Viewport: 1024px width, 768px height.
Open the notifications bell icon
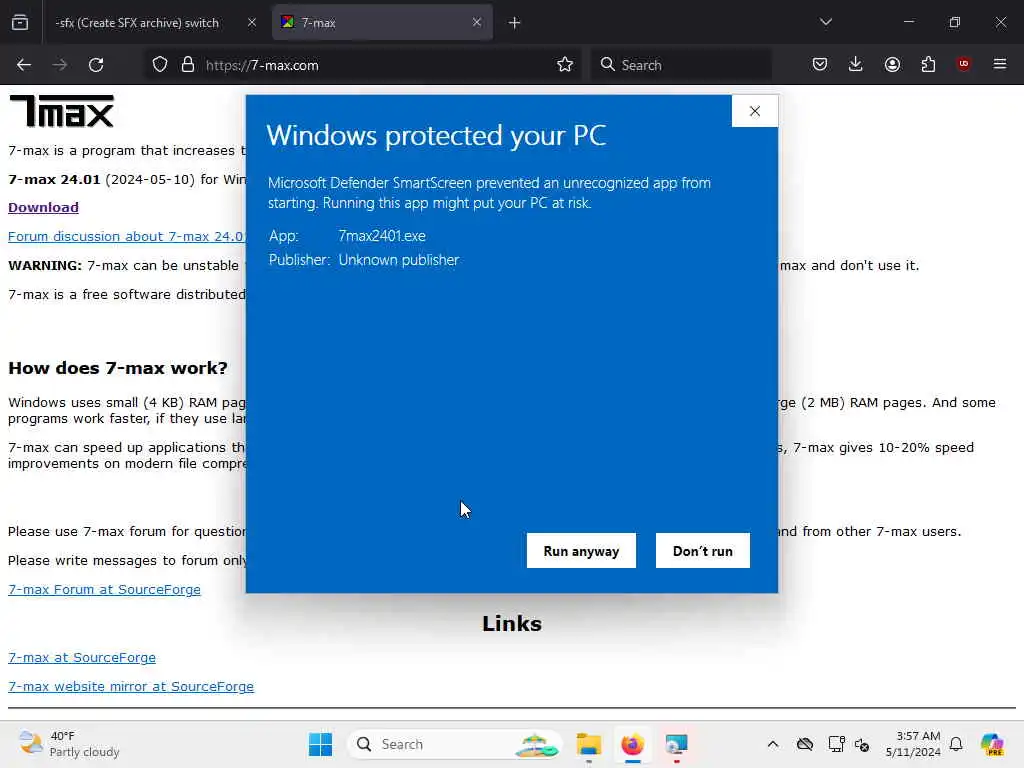point(956,744)
